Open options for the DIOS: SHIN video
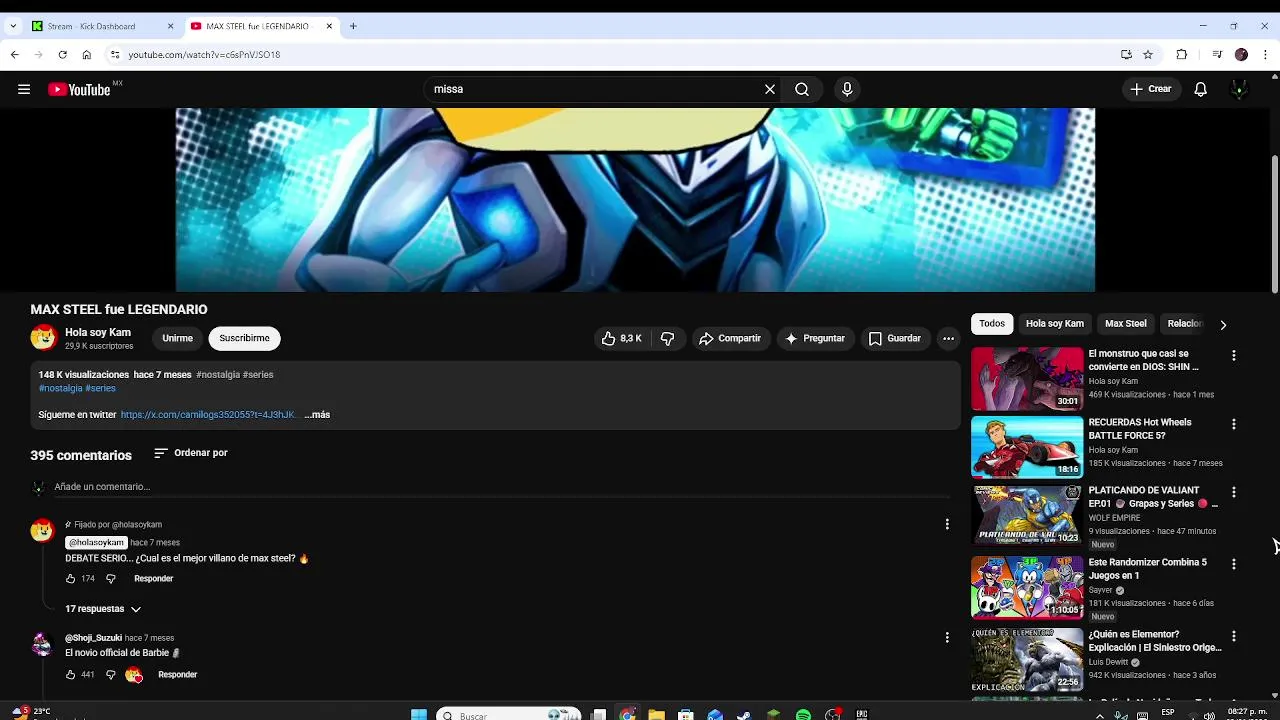1280x720 pixels. point(1233,356)
